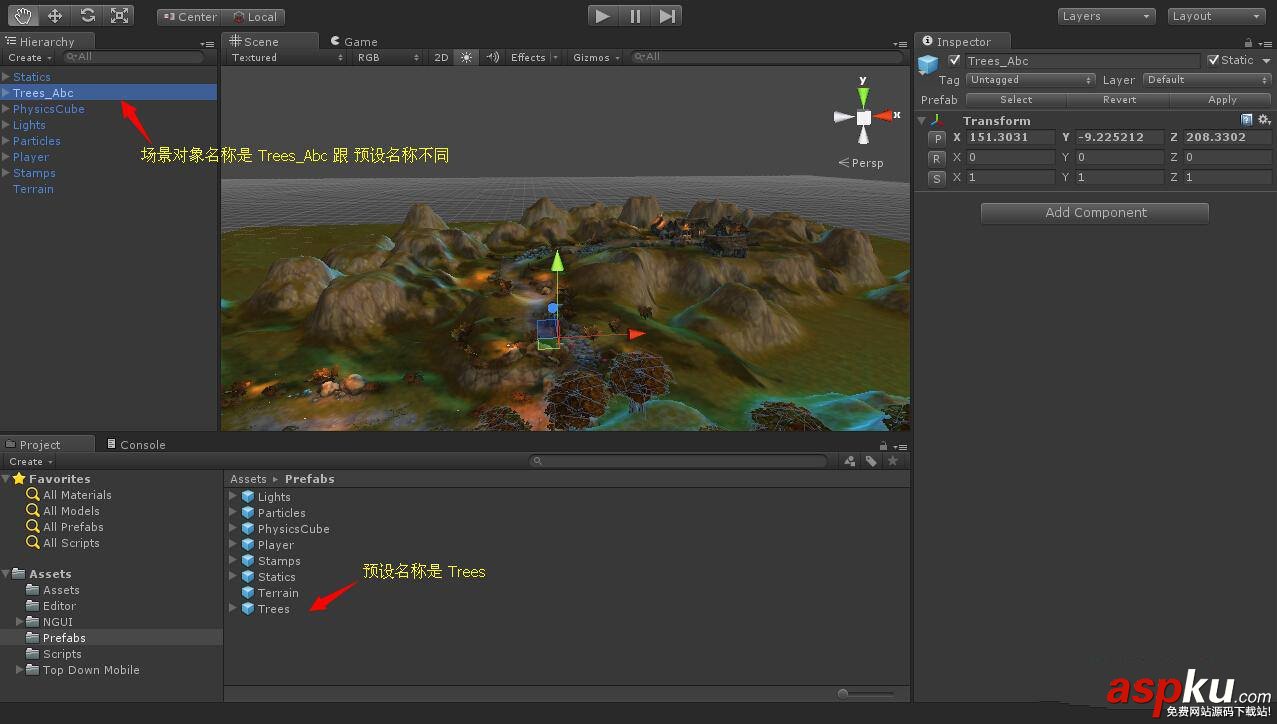Toggle scene audio speaker icon
Viewport: 1277px width, 724px height.
pyautogui.click(x=492, y=57)
